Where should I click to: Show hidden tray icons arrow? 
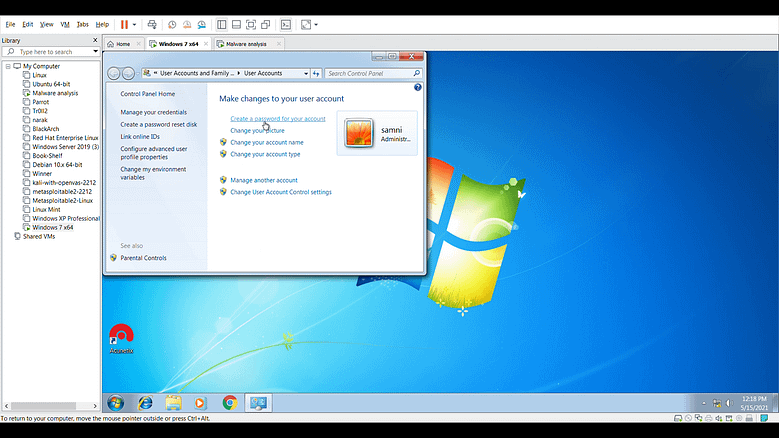(703, 403)
